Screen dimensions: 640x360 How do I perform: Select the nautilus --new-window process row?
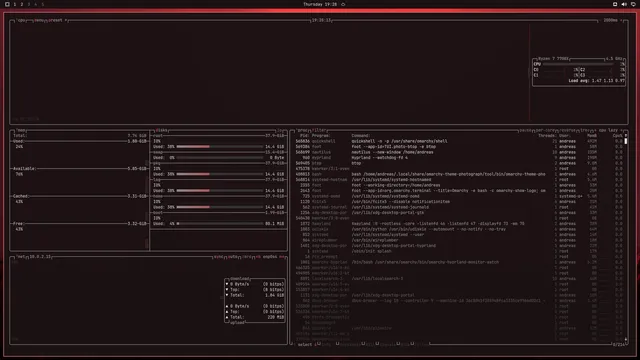459,152
